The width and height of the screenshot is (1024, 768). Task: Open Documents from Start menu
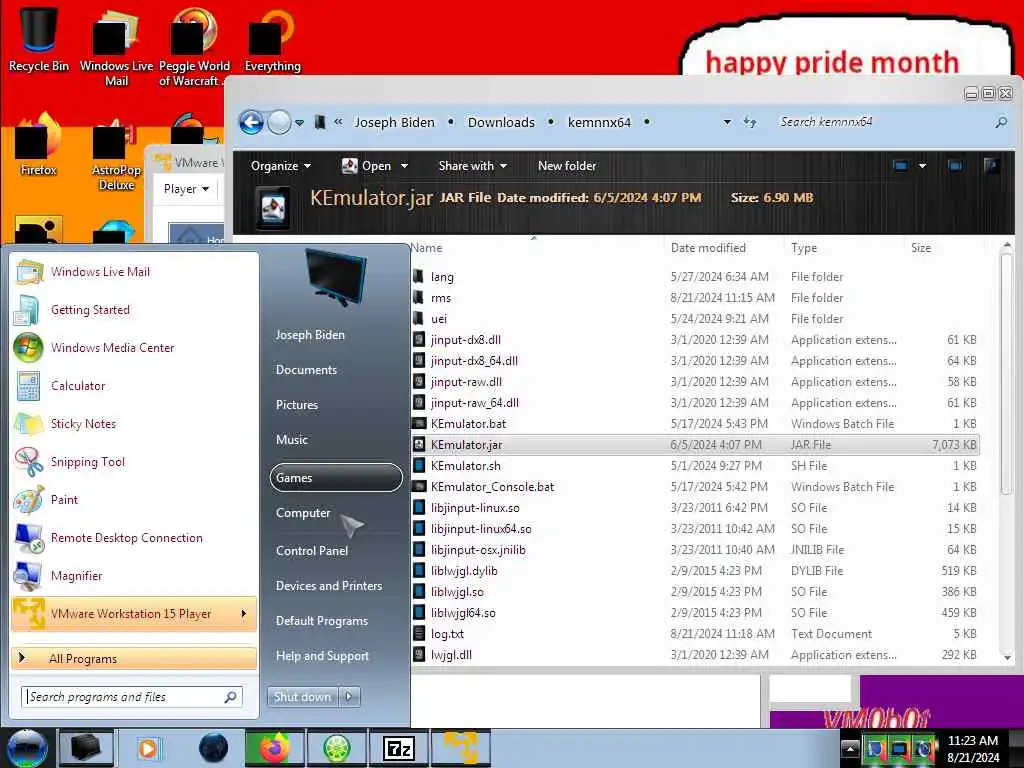[x=306, y=370]
